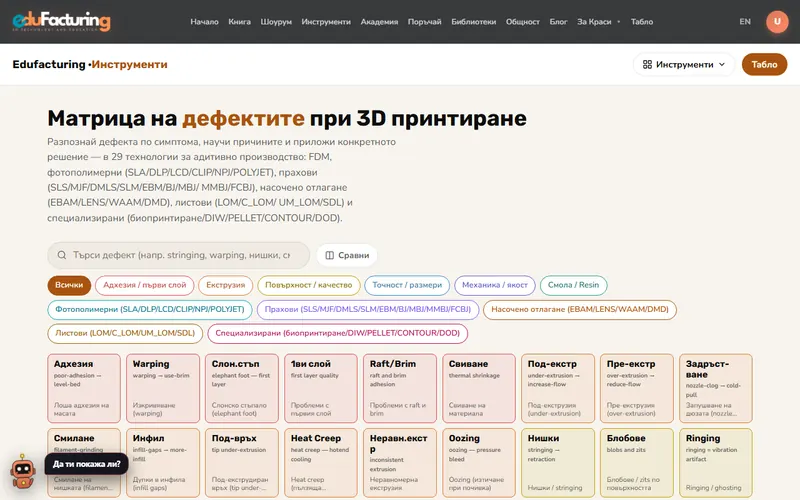Click the Сравни compare button

point(347,255)
